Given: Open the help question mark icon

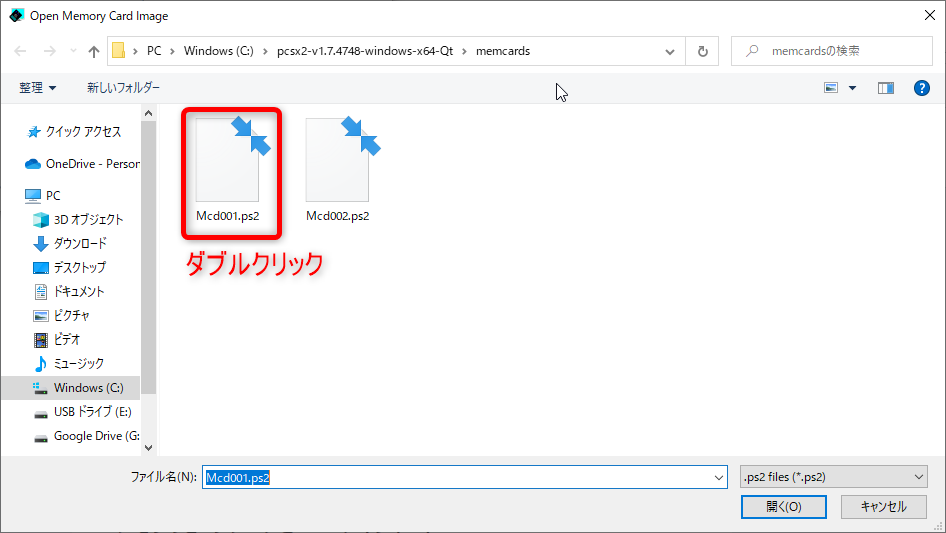Looking at the screenshot, I should tap(921, 88).
